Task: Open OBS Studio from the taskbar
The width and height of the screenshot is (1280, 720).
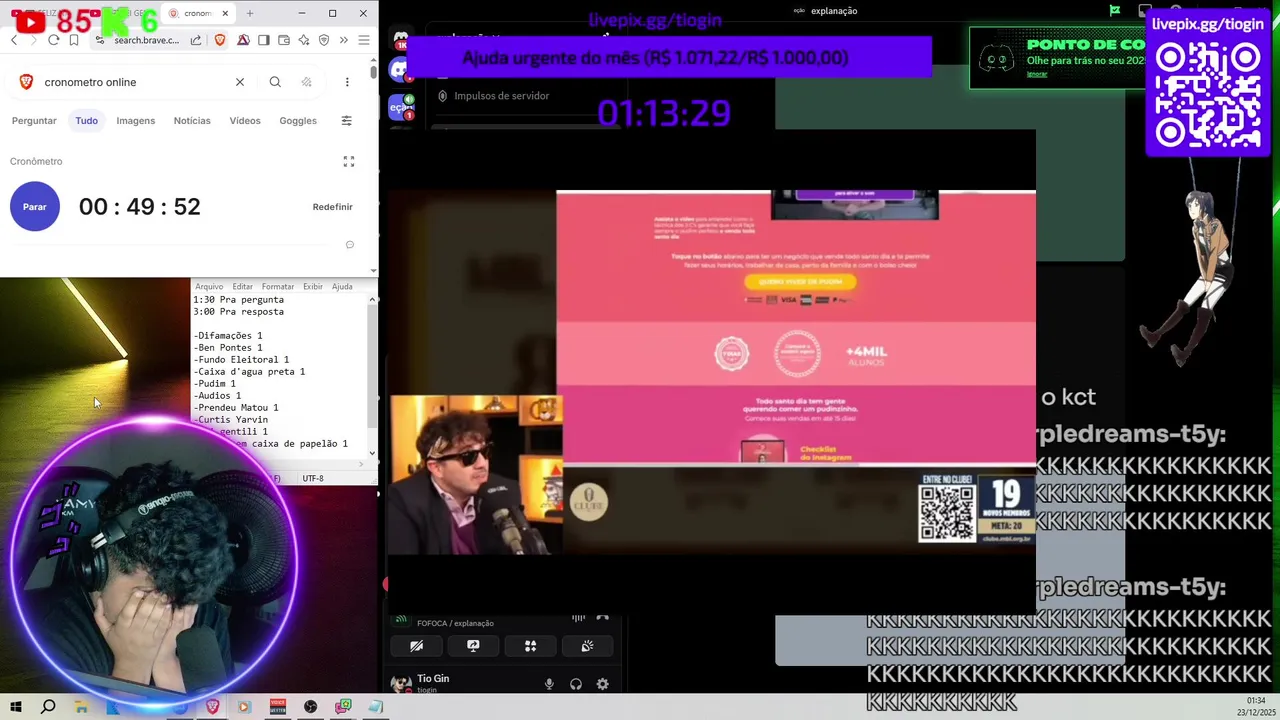Action: click(311, 707)
